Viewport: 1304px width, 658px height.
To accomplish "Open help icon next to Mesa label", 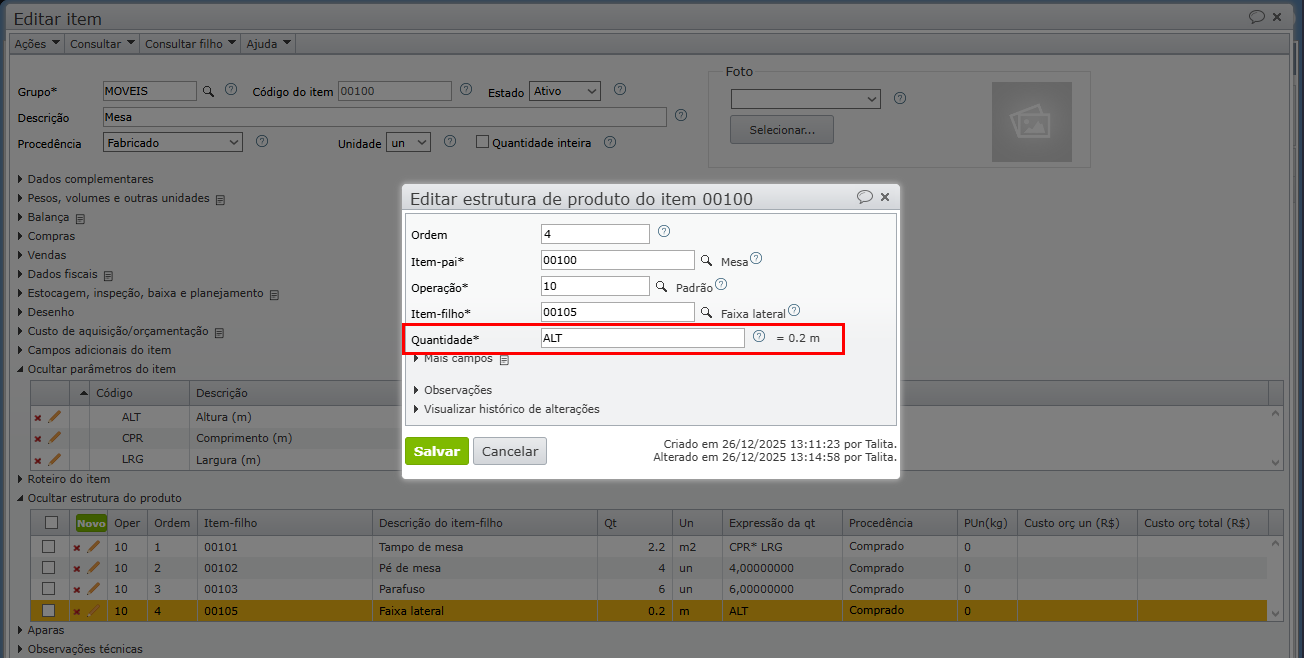I will point(756,258).
